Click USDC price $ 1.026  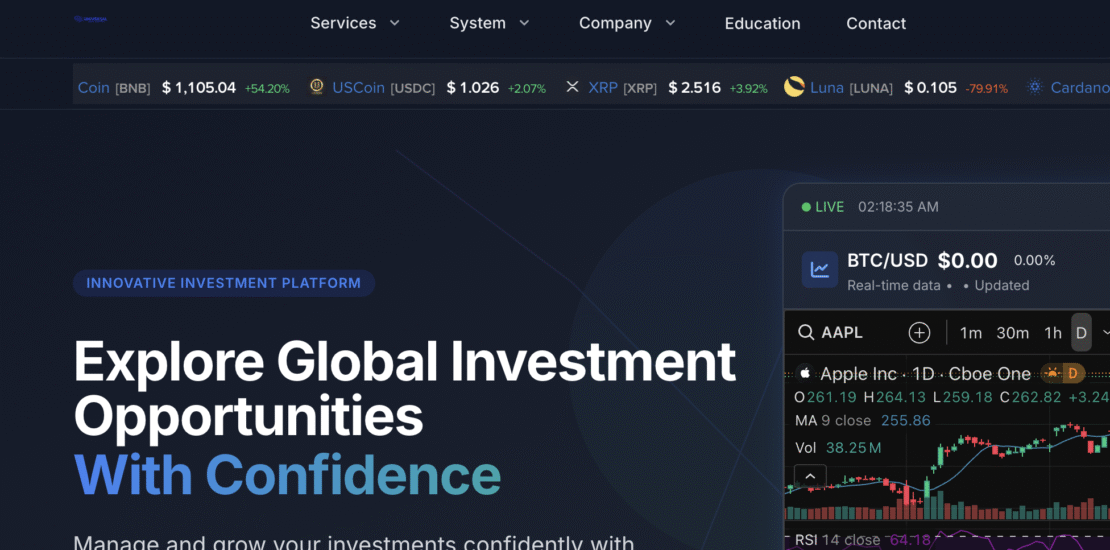[473, 88]
